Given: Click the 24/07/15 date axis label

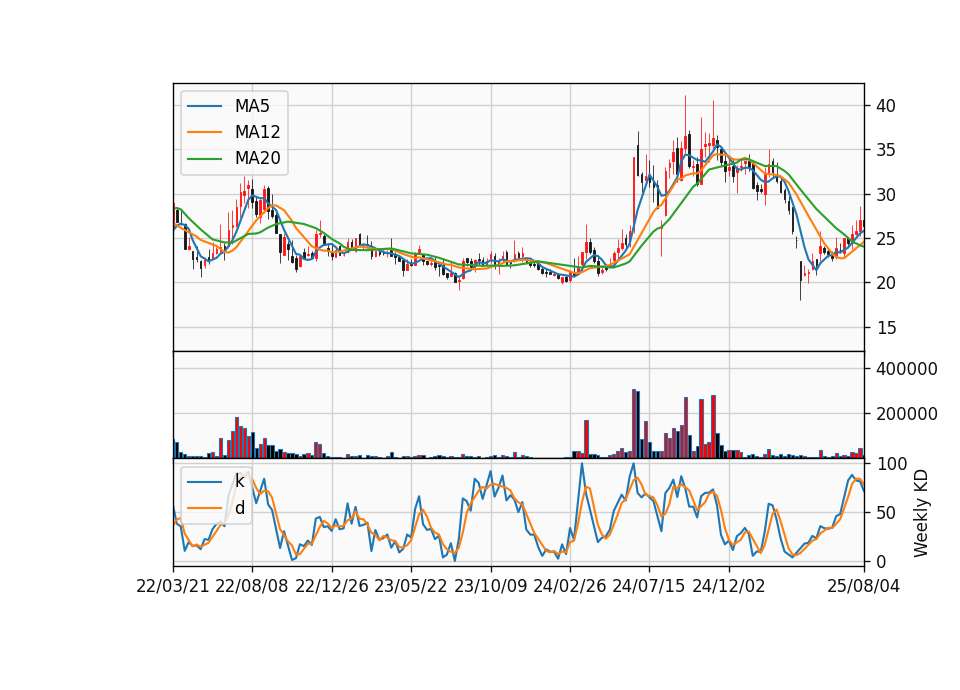Looking at the screenshot, I should pos(649,587).
